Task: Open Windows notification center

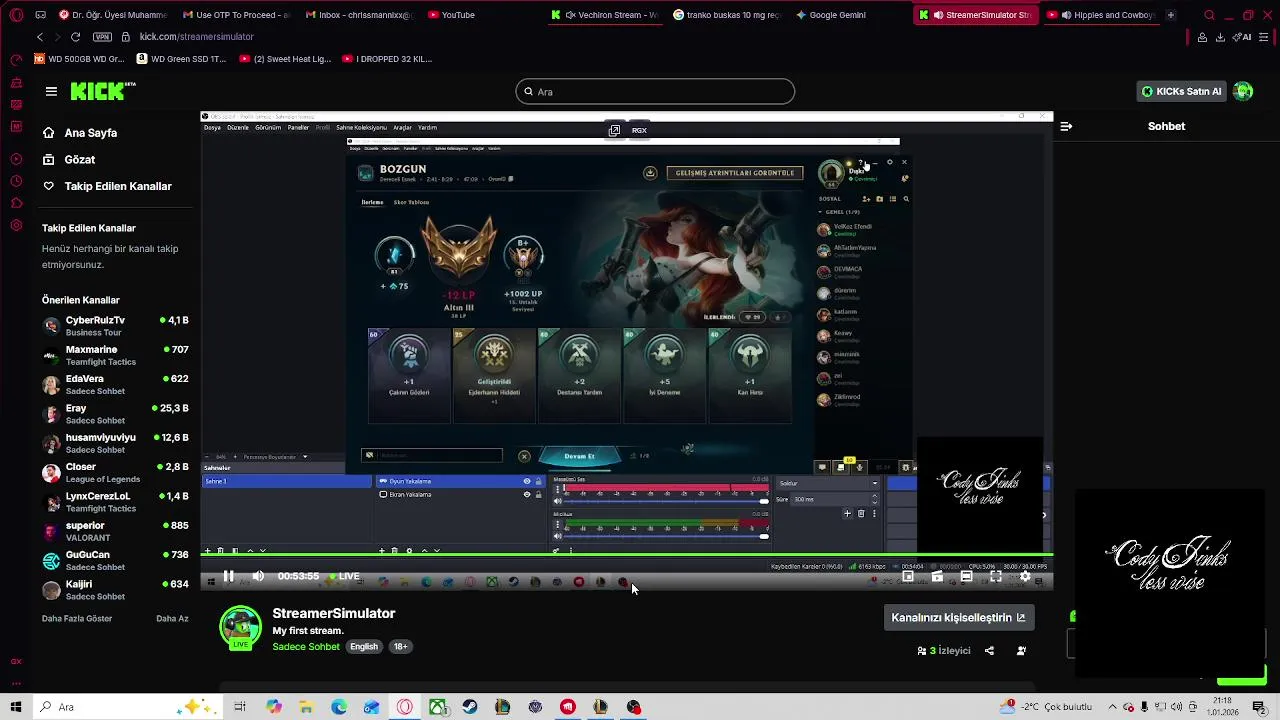Action: (x=1260, y=707)
